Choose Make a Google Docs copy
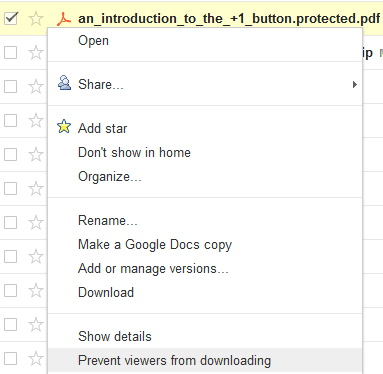The width and height of the screenshot is (383, 374). point(155,245)
